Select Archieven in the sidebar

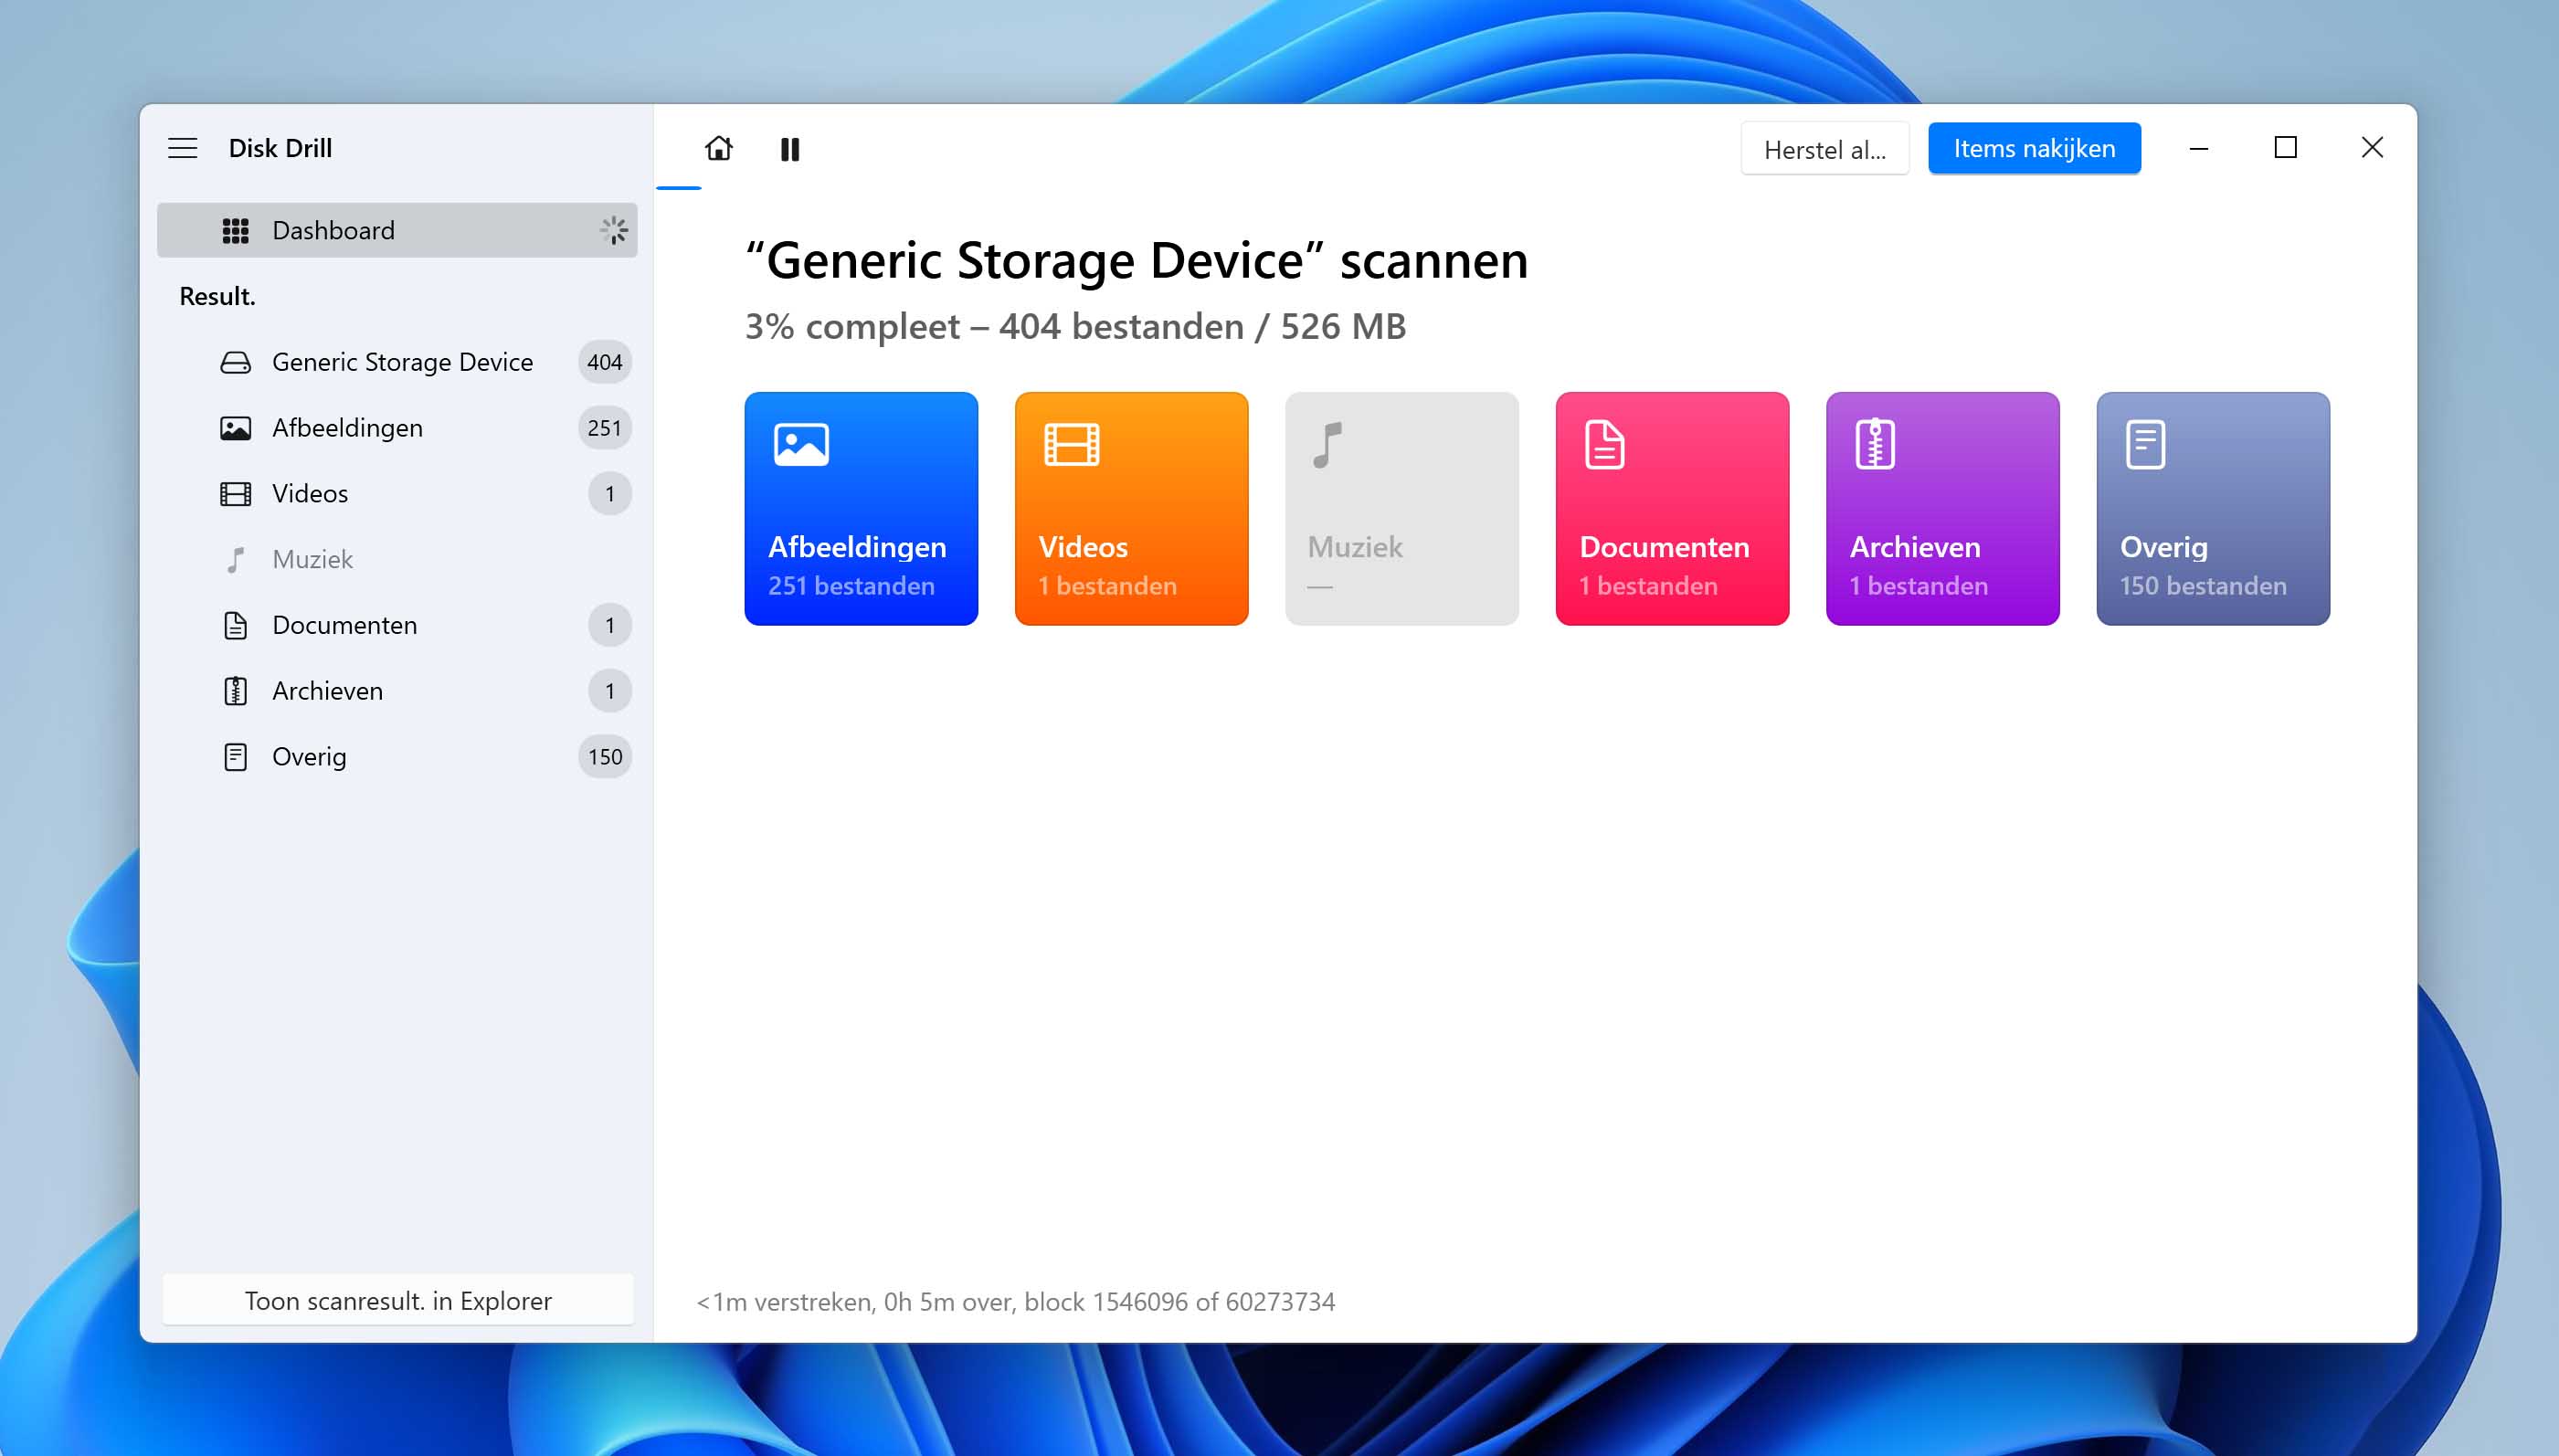pyautogui.click(x=325, y=691)
